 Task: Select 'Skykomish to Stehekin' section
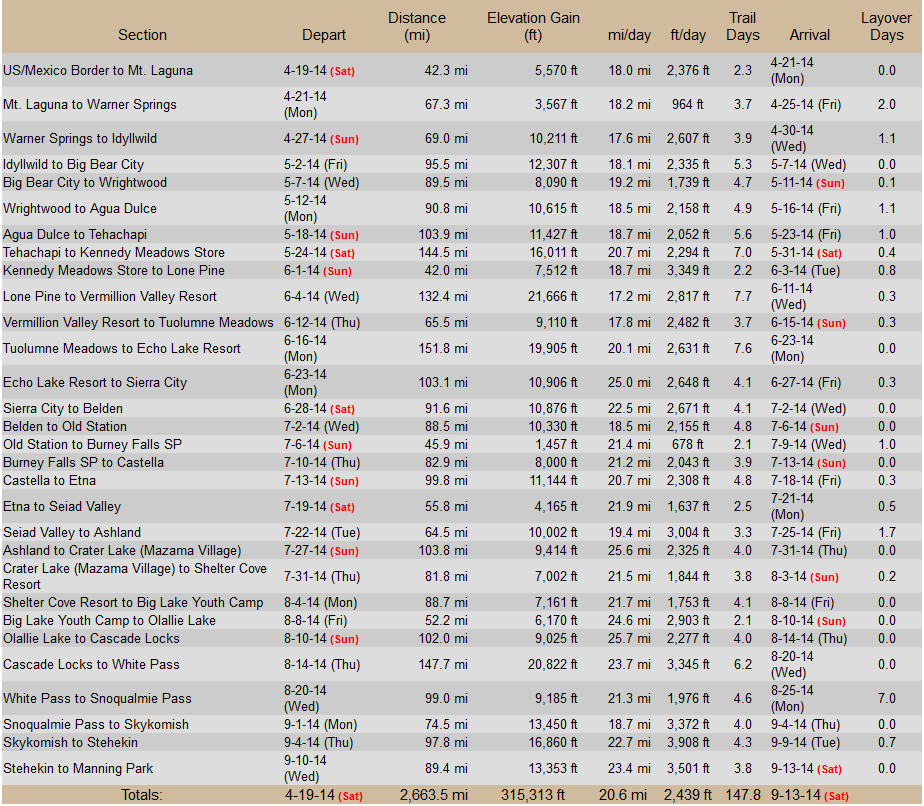(x=70, y=743)
